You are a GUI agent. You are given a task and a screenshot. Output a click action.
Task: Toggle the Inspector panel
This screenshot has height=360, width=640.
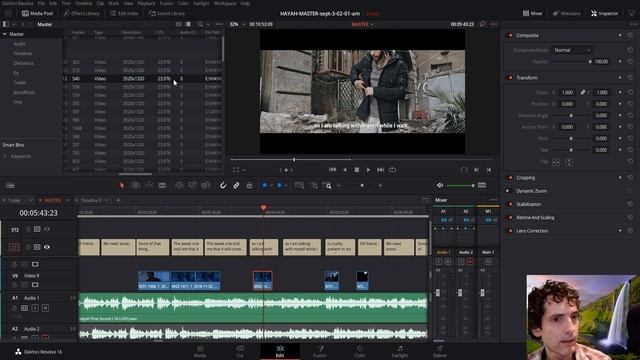pyautogui.click(x=604, y=13)
